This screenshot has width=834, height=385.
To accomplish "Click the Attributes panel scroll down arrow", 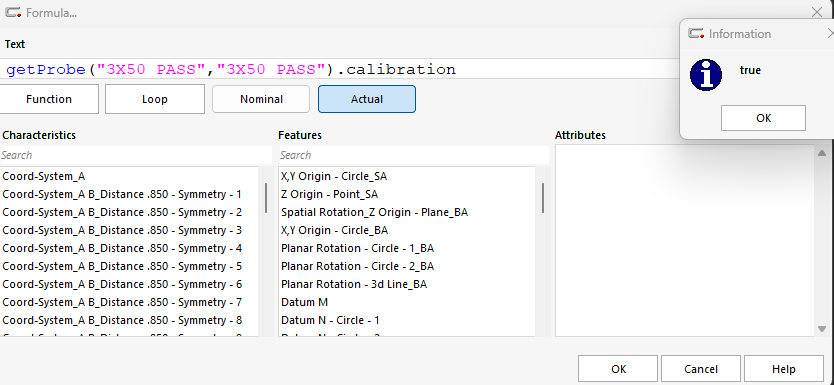I will [x=822, y=329].
